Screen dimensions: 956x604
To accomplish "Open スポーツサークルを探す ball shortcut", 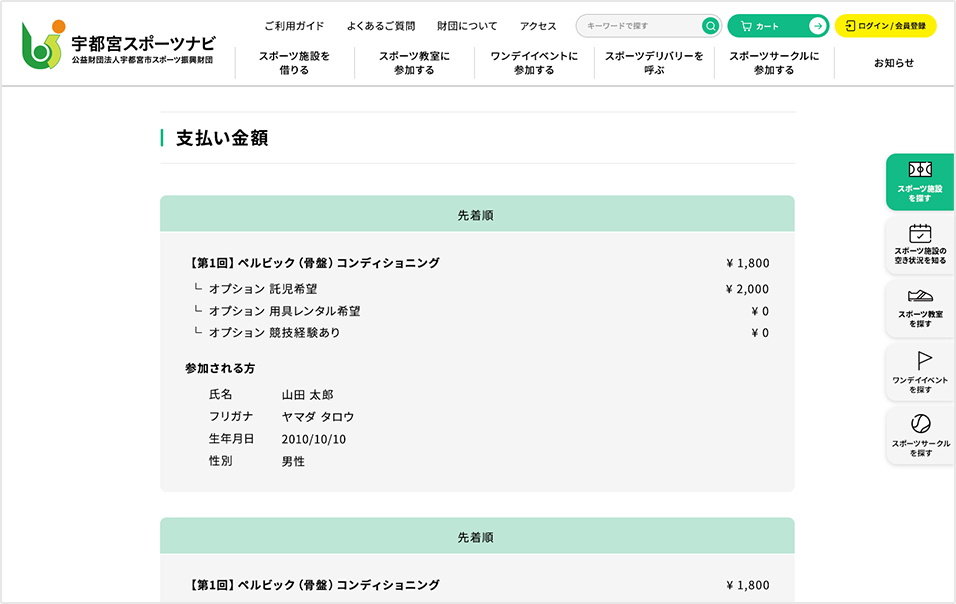I will coord(919,436).
